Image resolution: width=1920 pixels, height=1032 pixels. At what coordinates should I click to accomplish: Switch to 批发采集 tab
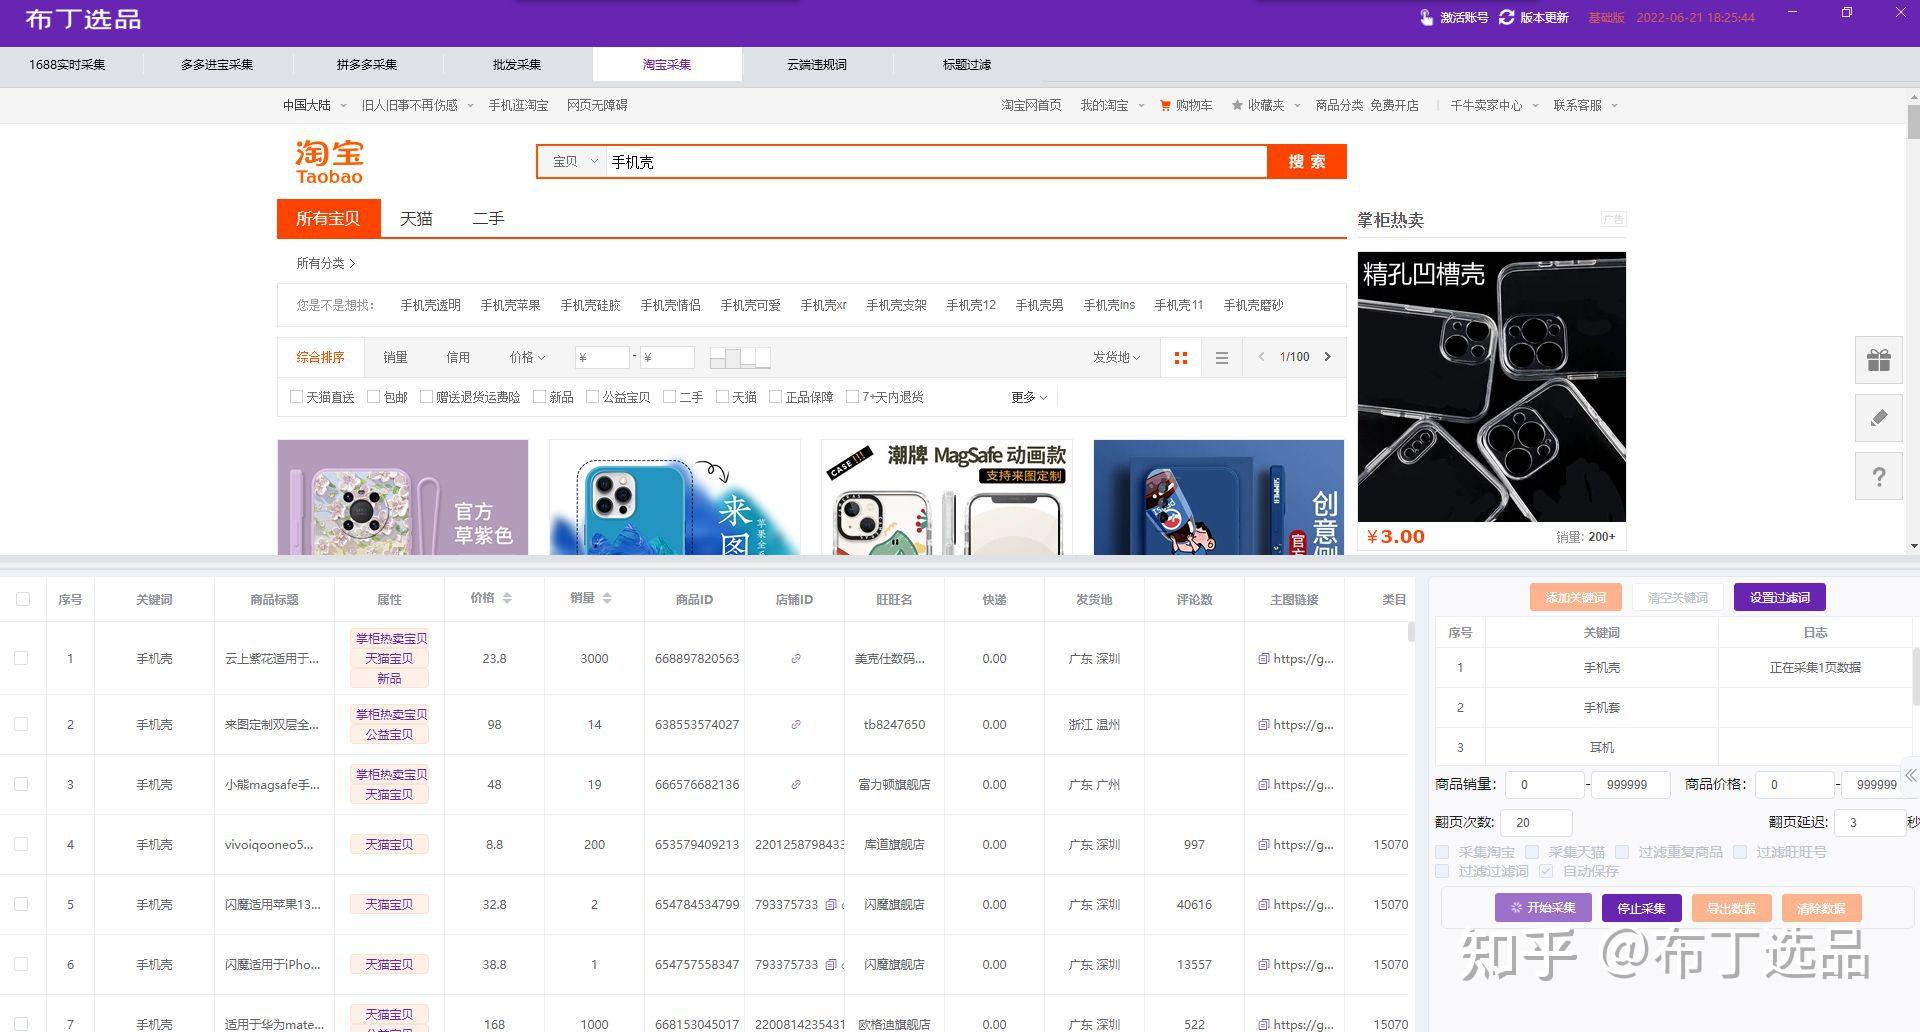click(x=517, y=64)
